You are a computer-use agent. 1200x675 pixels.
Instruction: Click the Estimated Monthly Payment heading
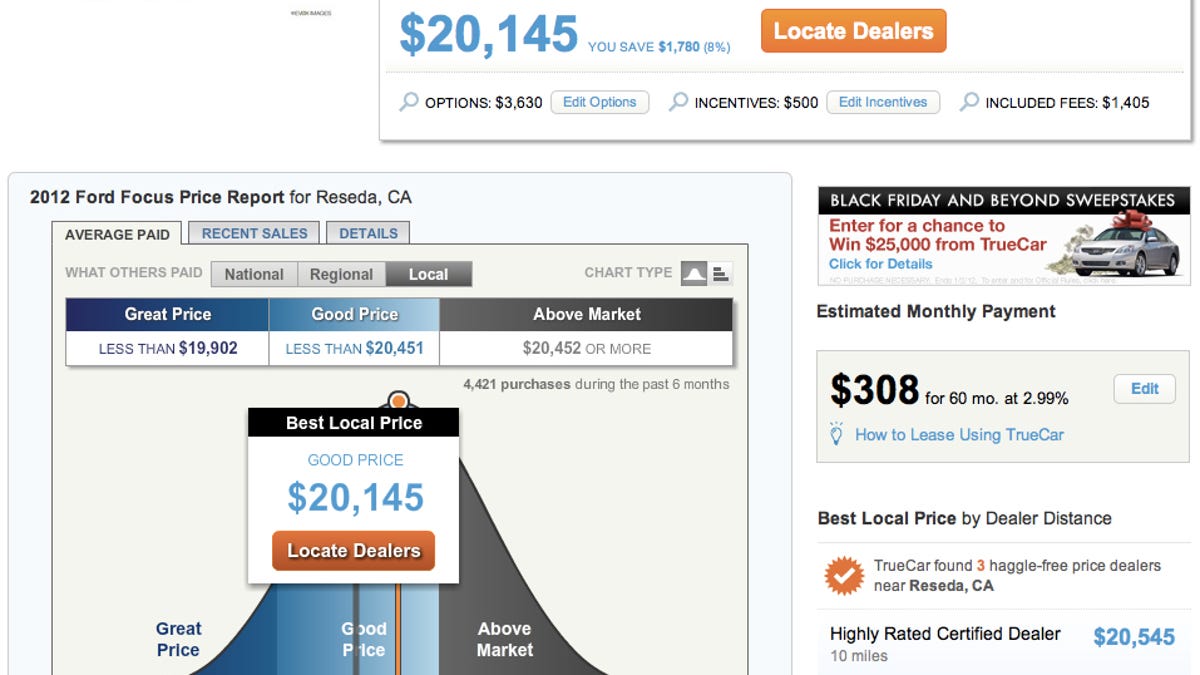936,312
